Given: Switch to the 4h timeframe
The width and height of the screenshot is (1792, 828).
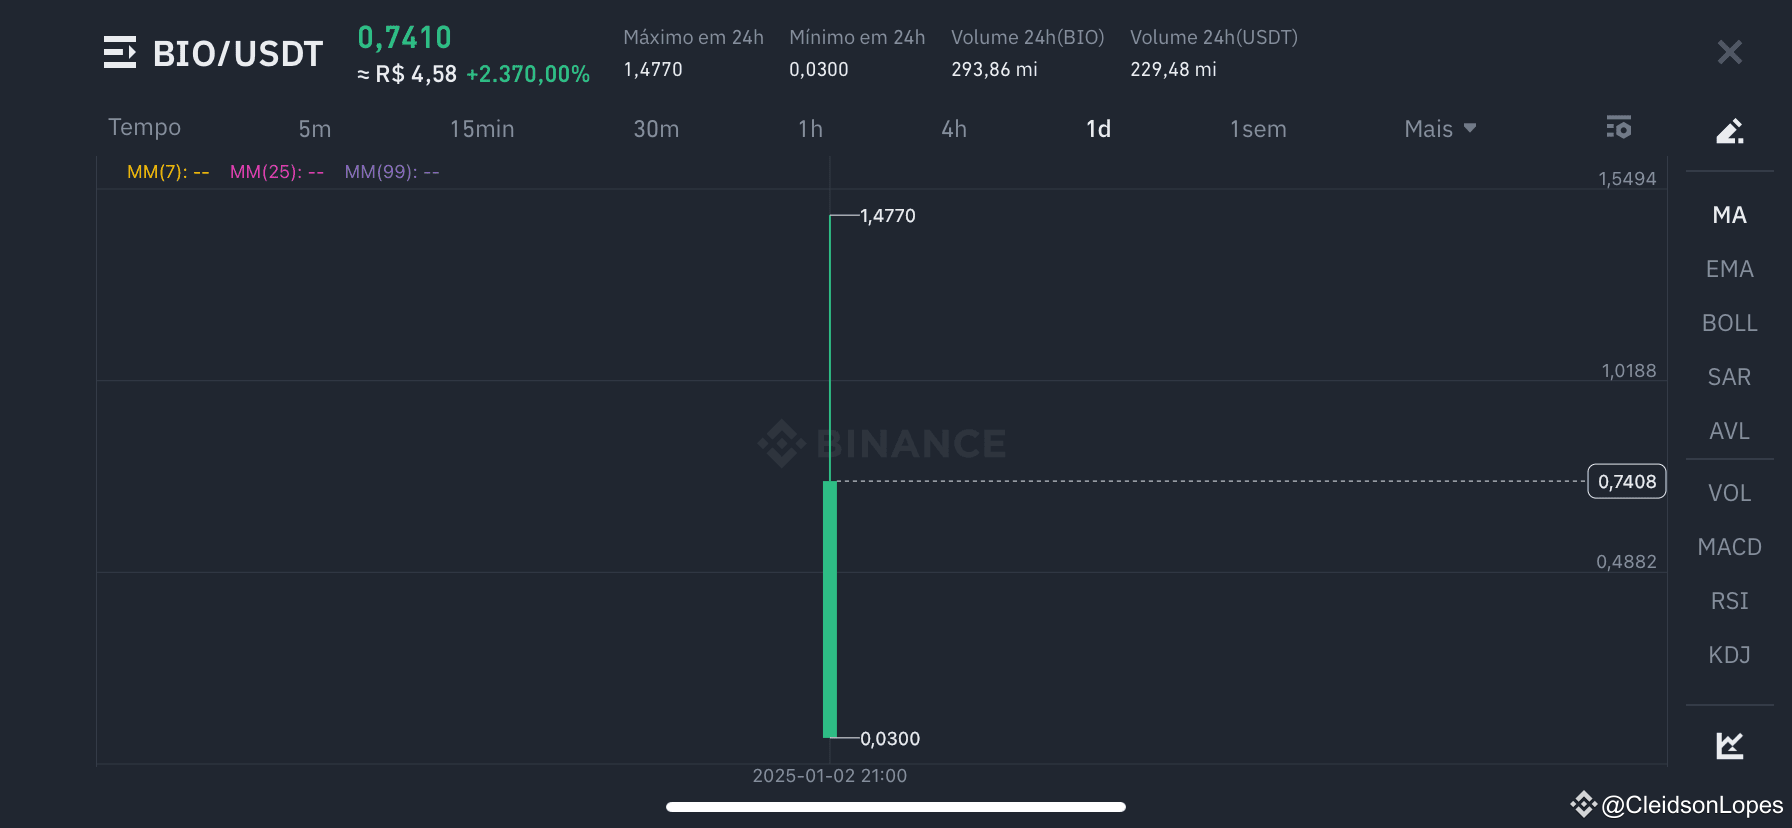Looking at the screenshot, I should coord(954,129).
